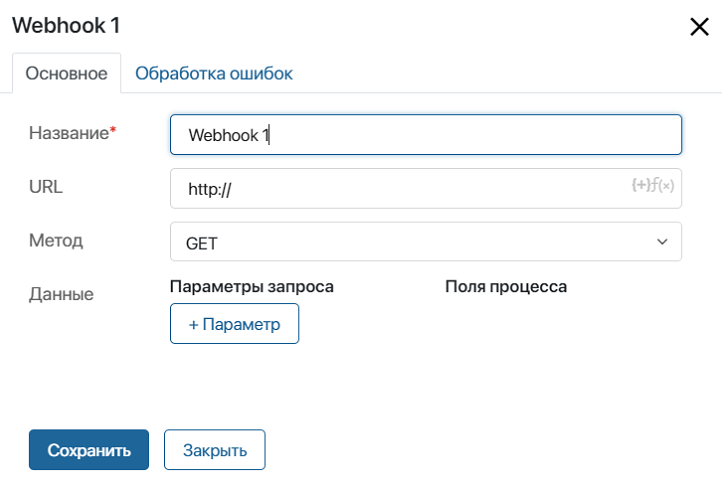Click the Закрыть button
This screenshot has height=486, width=722.
[x=215, y=450]
